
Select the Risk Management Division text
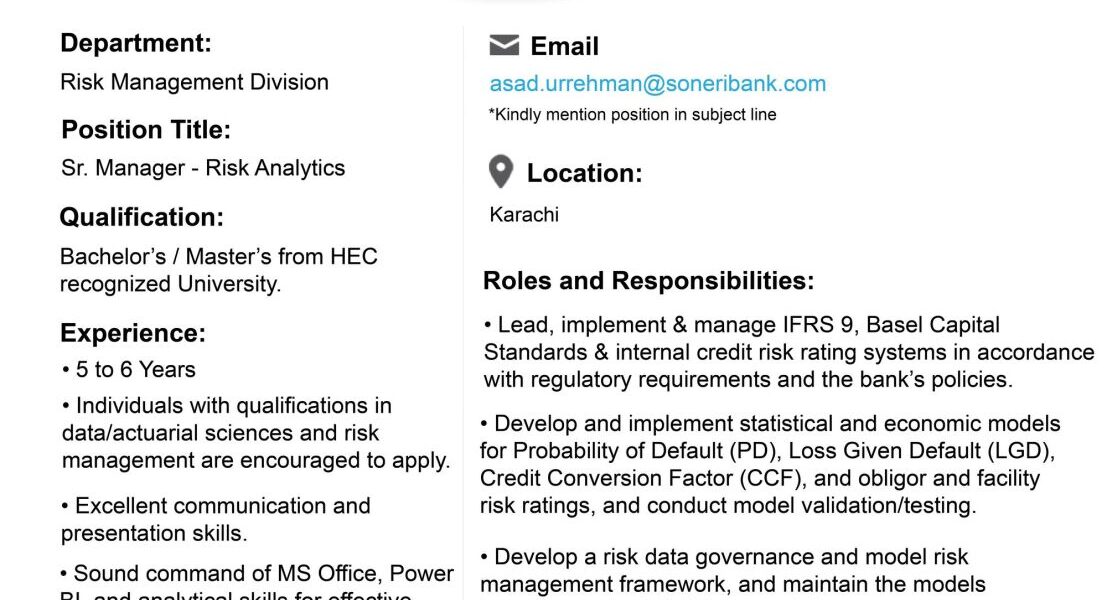click(x=194, y=82)
